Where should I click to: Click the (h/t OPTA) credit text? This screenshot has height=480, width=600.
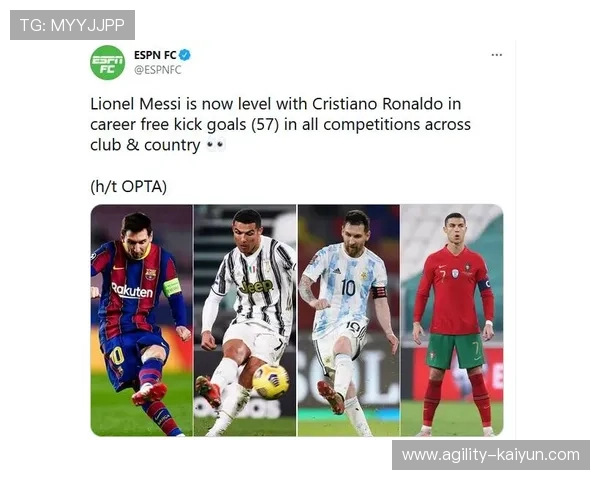tap(129, 186)
